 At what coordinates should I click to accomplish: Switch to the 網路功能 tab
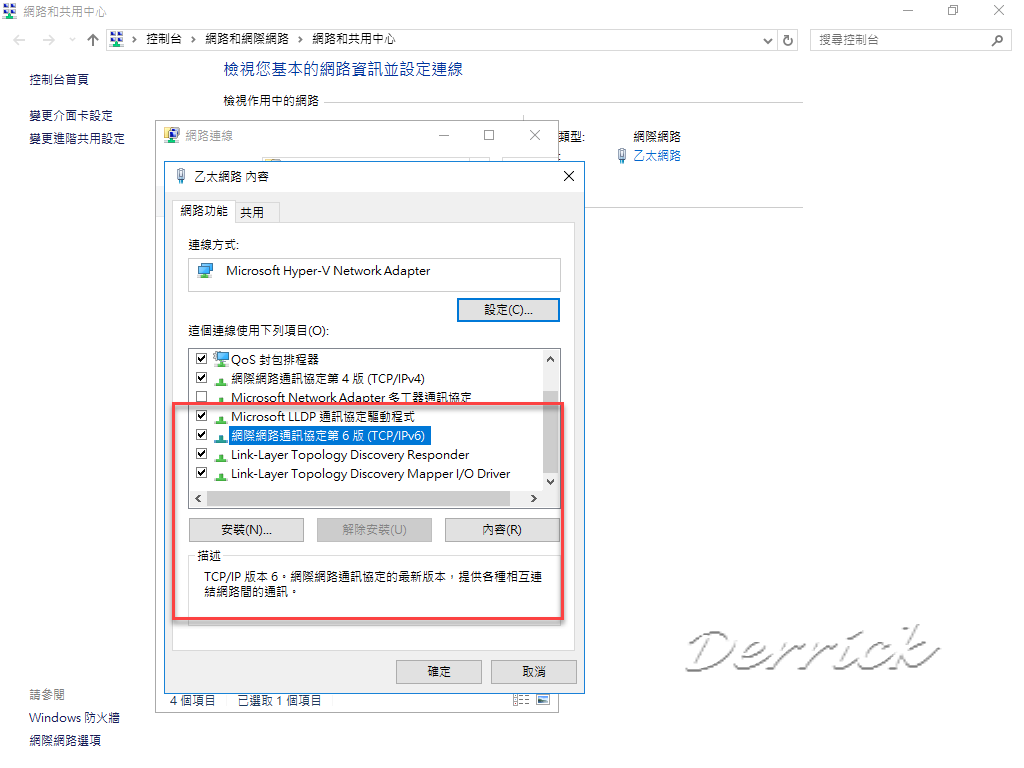click(x=204, y=210)
